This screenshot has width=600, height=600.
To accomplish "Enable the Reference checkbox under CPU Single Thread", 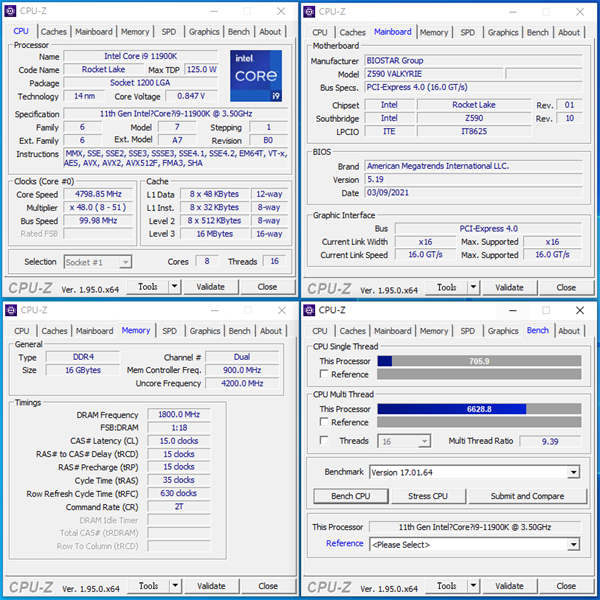I will [324, 374].
